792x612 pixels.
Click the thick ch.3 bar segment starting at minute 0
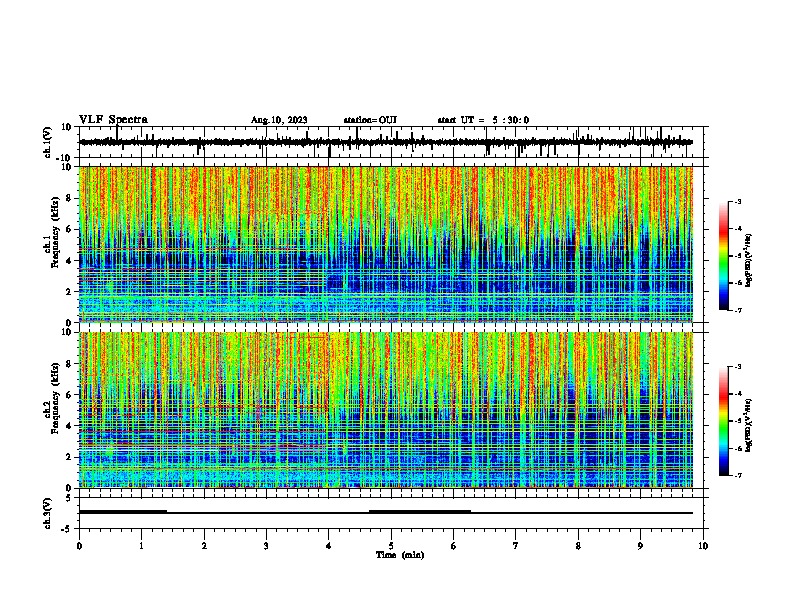pyautogui.click(x=123, y=512)
